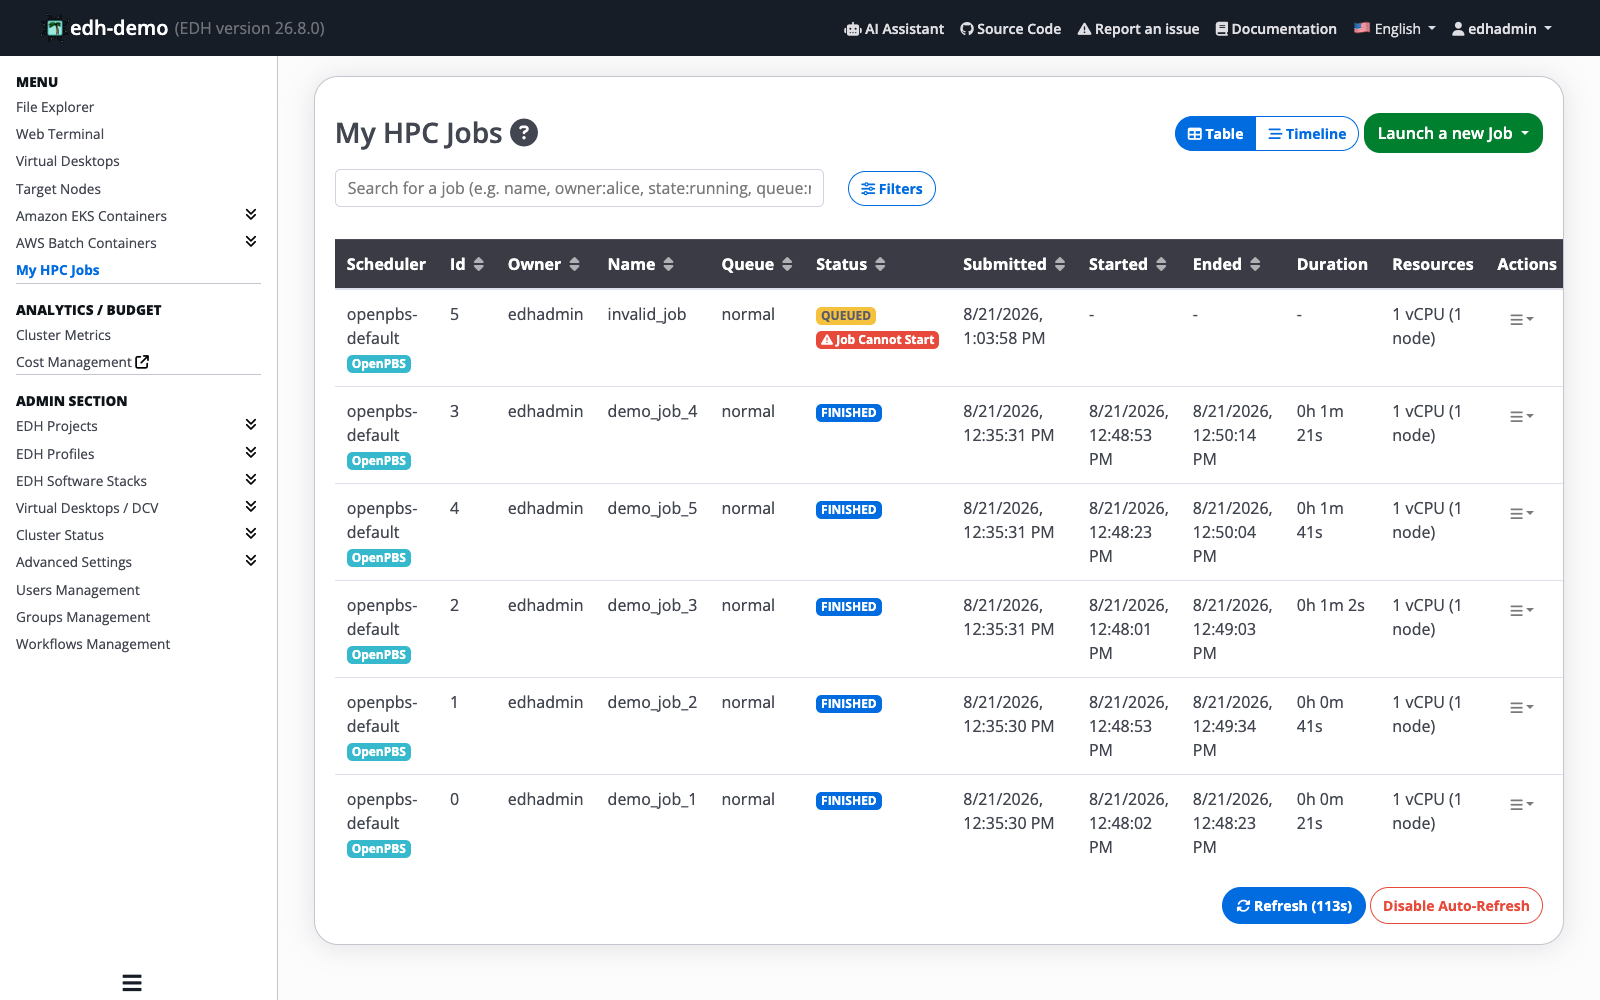Screen dimensions: 1600x1000
Task: Select the Table view toggle
Action: pos(1215,134)
